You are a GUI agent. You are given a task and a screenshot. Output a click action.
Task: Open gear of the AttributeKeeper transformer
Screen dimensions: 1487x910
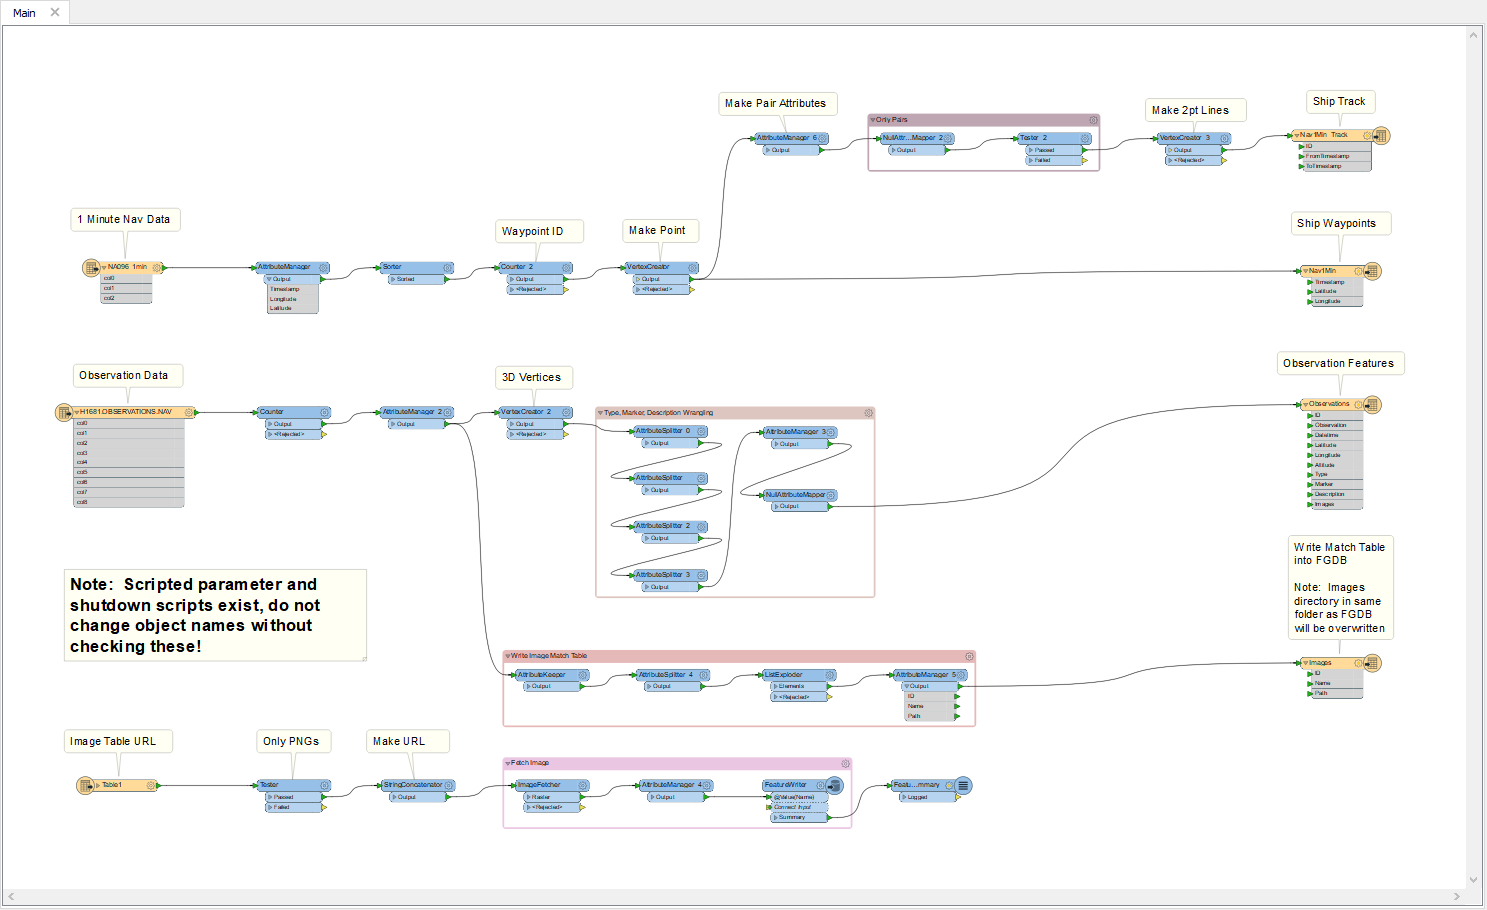click(x=583, y=676)
